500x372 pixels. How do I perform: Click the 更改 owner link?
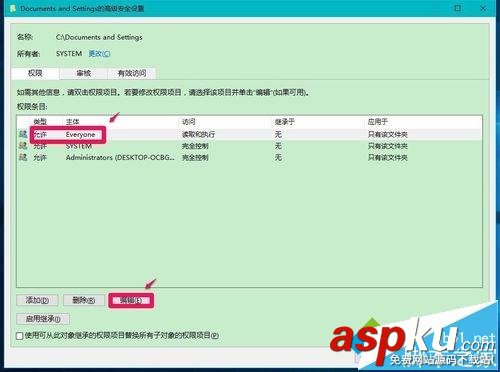(x=99, y=53)
